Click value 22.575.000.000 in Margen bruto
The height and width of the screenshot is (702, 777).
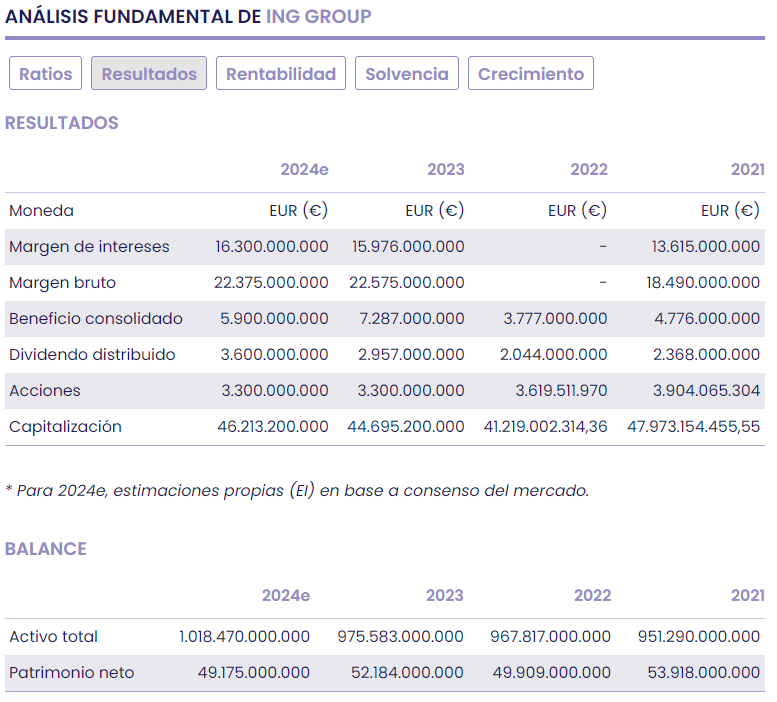pyautogui.click(x=407, y=282)
